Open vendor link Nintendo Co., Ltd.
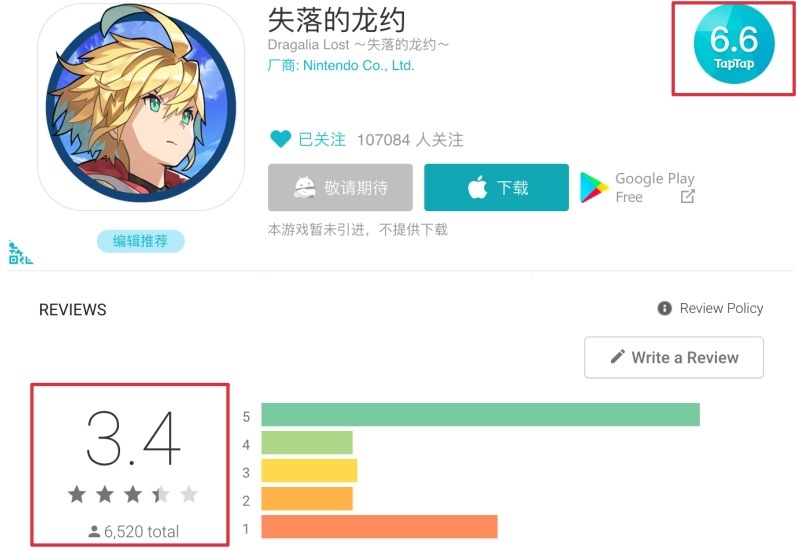Image resolution: width=800 pixels, height=550 pixels. point(341,66)
